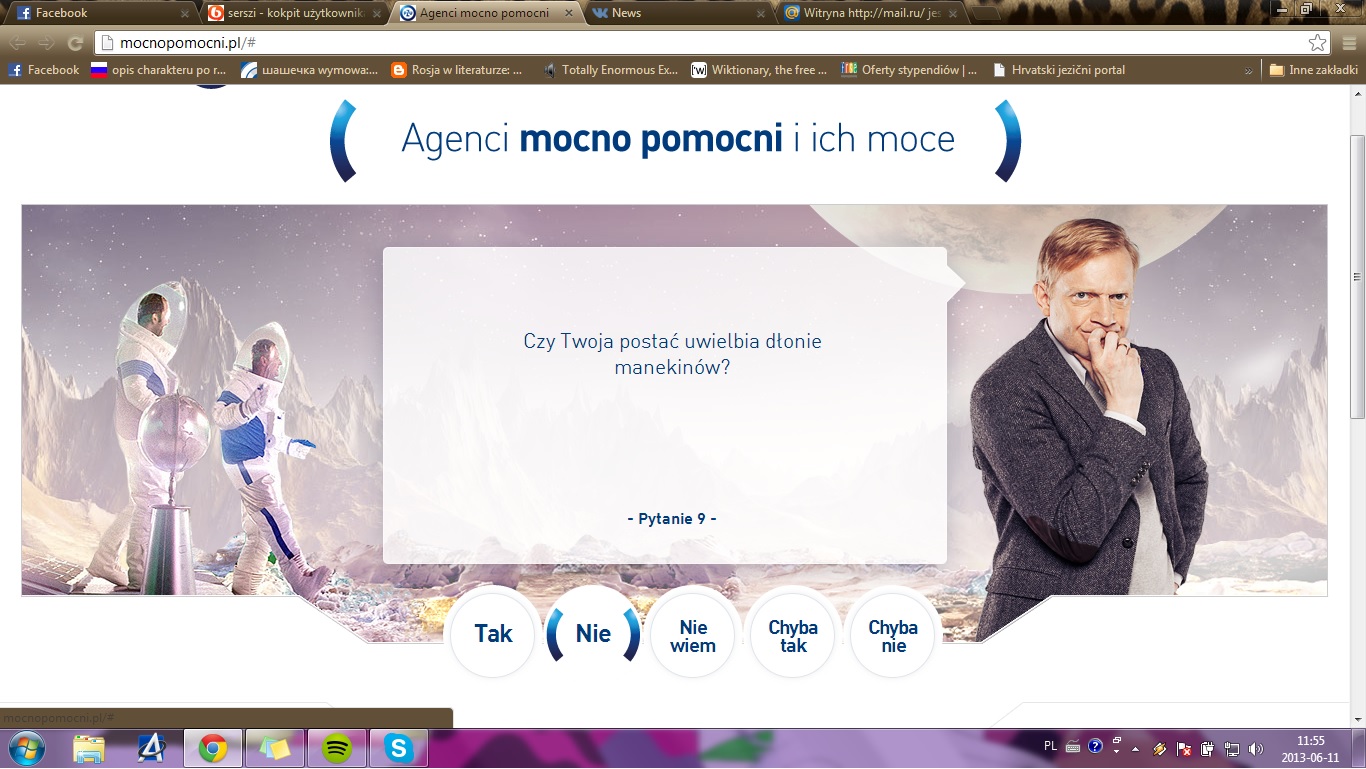Open the 'Inne zakładki' bookmarks folder
The width and height of the screenshot is (1366, 769).
pyautogui.click(x=1313, y=70)
